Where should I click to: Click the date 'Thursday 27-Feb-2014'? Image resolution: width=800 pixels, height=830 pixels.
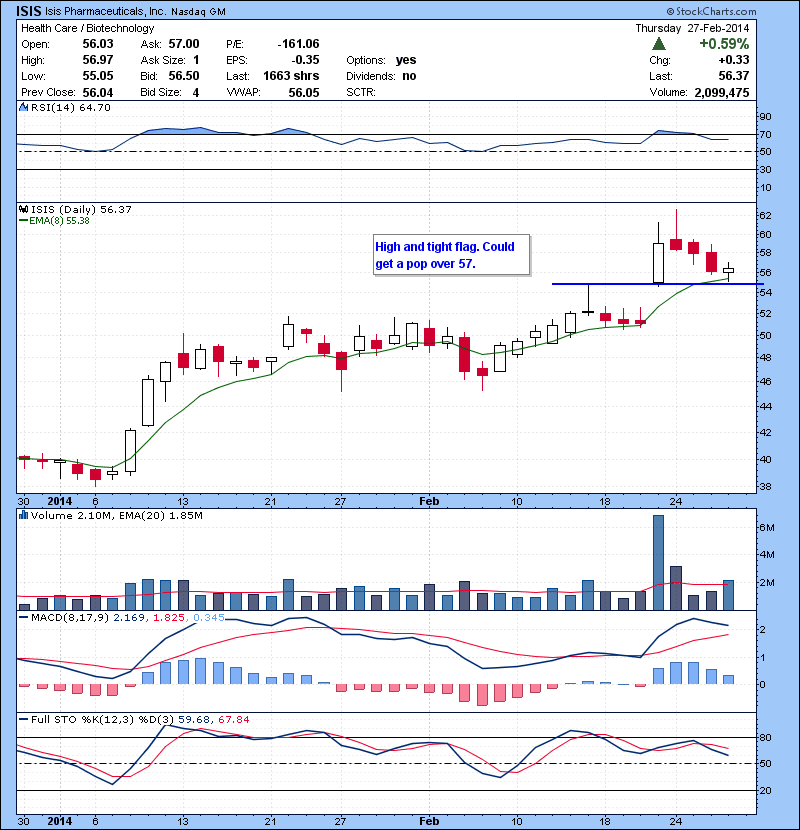(x=692, y=28)
